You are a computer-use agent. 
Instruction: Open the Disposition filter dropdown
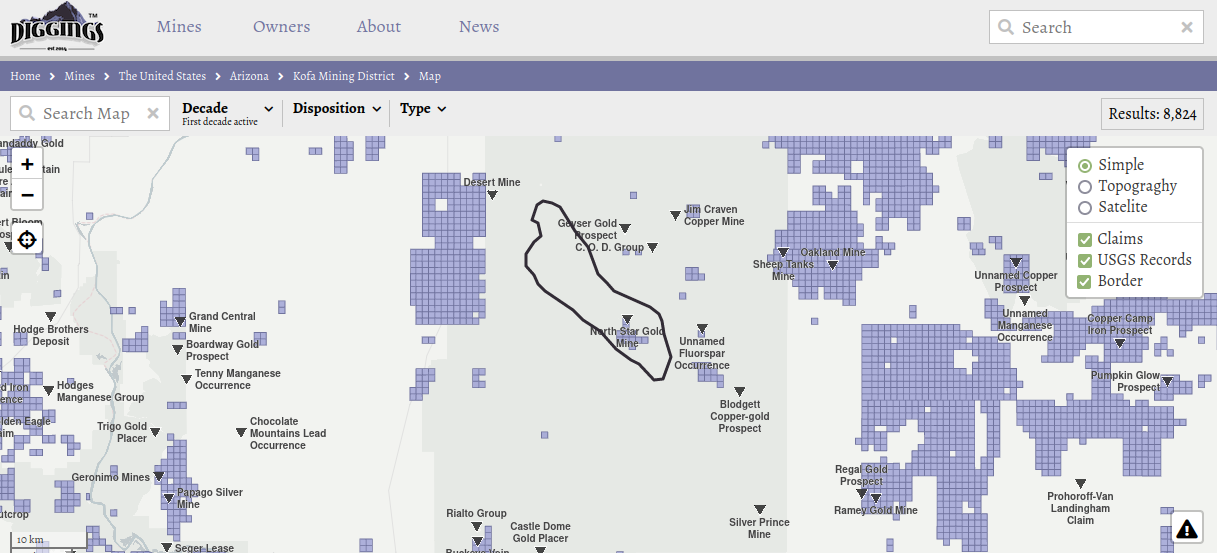point(337,109)
